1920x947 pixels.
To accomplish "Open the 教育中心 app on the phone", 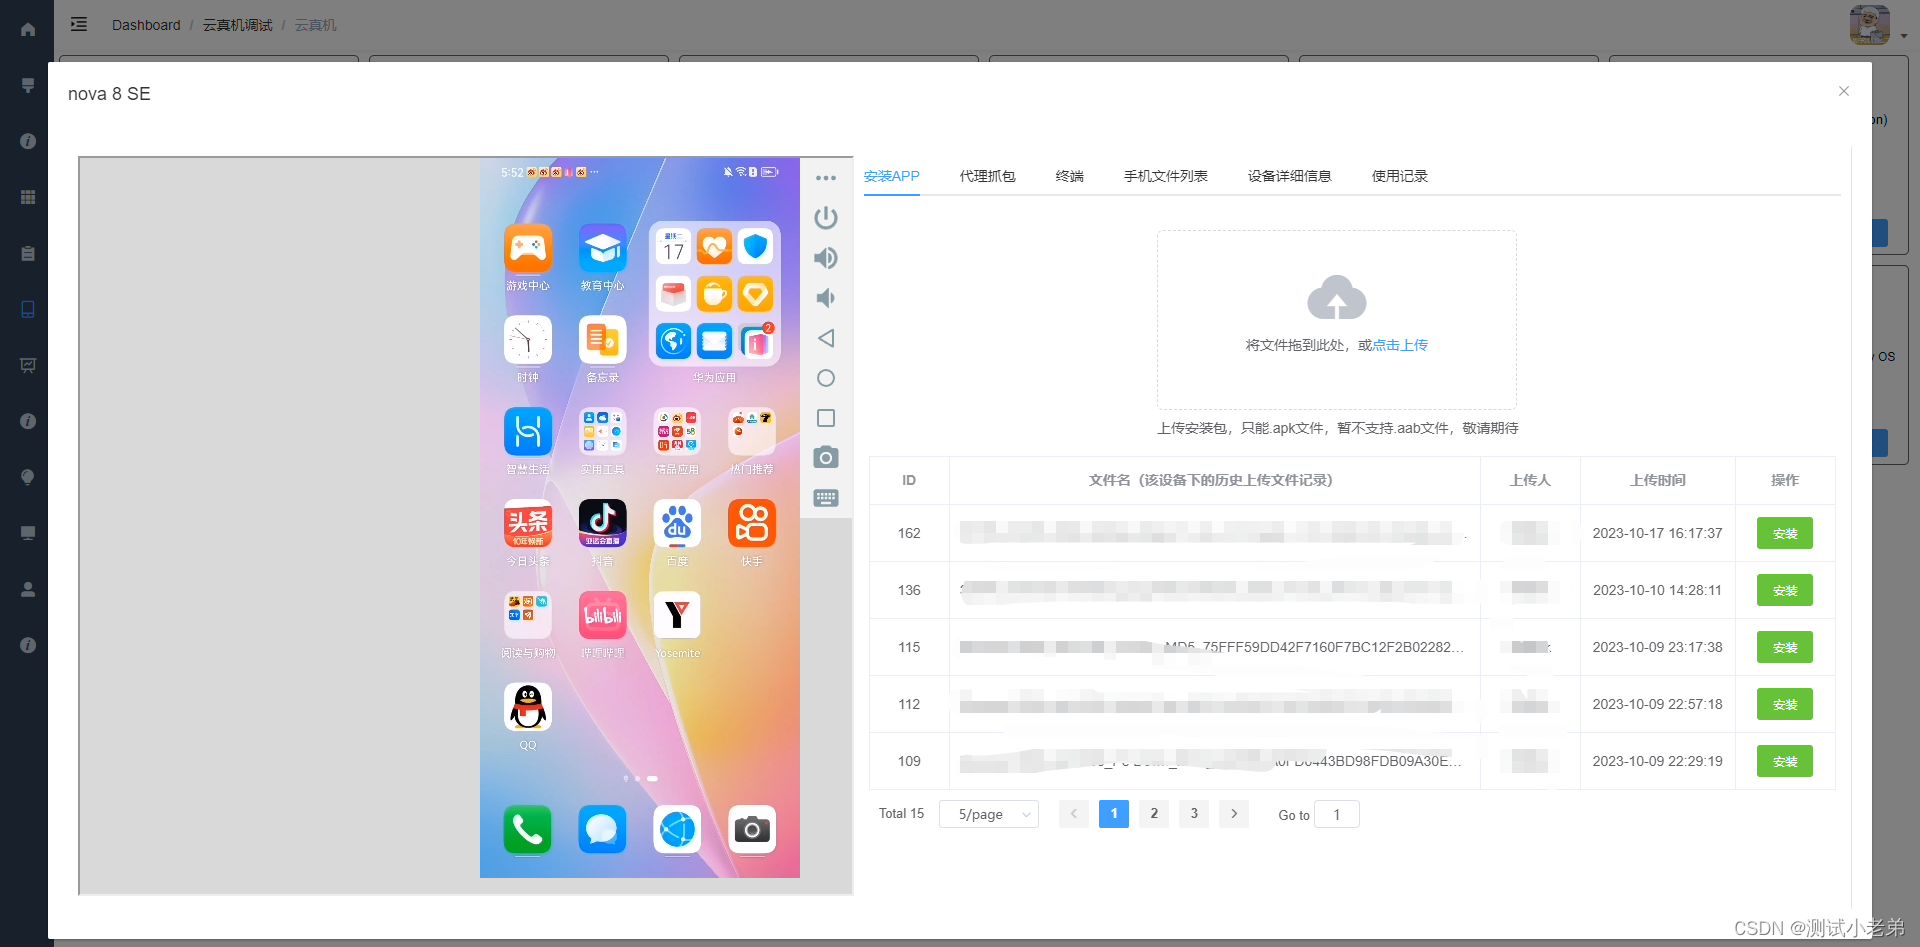I will click(x=602, y=248).
